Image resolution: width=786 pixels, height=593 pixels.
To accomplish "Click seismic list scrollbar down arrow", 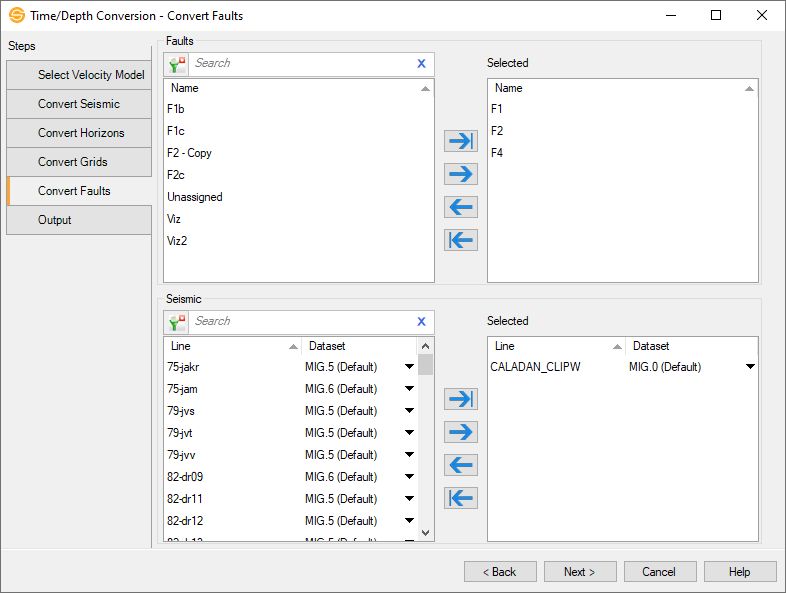I will coord(426,533).
